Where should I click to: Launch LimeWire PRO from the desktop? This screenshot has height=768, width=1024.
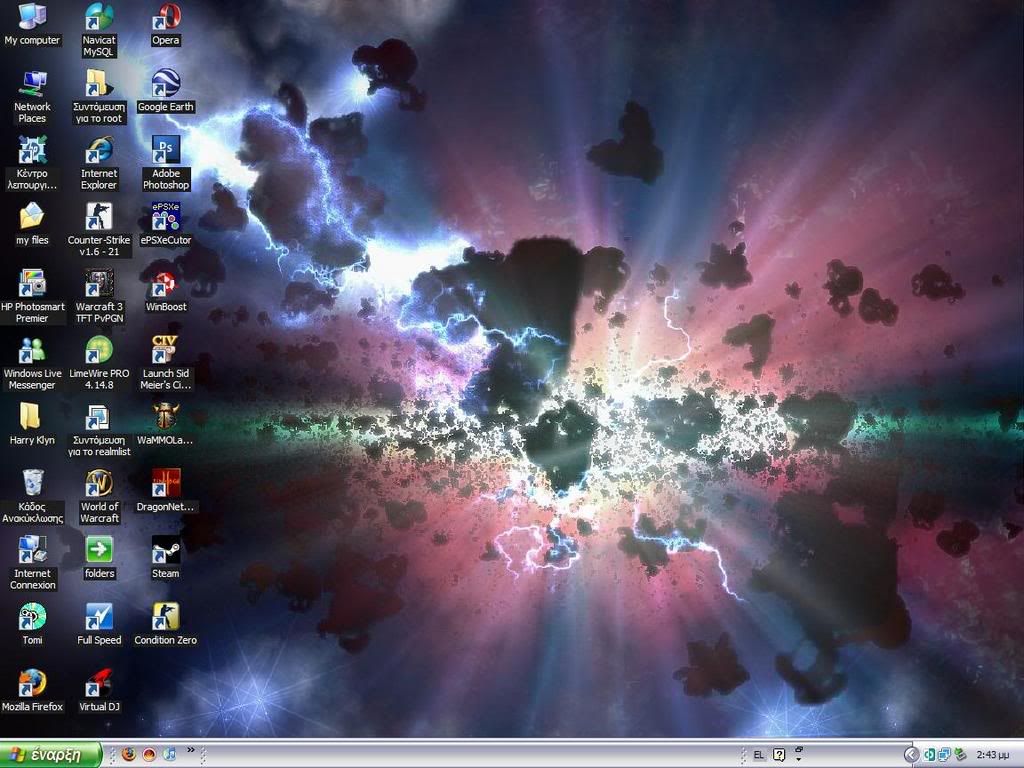click(99, 351)
